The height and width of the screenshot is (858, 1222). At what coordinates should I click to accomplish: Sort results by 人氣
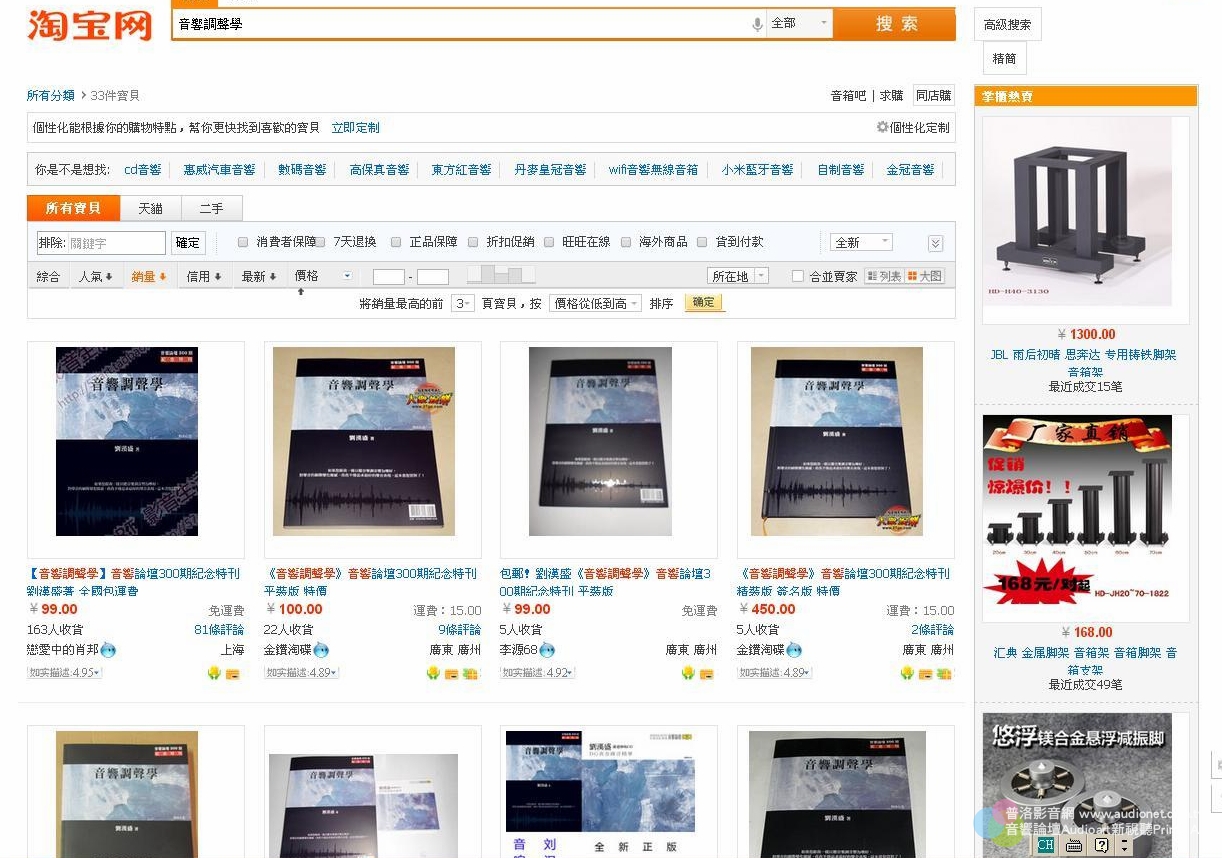[x=96, y=276]
